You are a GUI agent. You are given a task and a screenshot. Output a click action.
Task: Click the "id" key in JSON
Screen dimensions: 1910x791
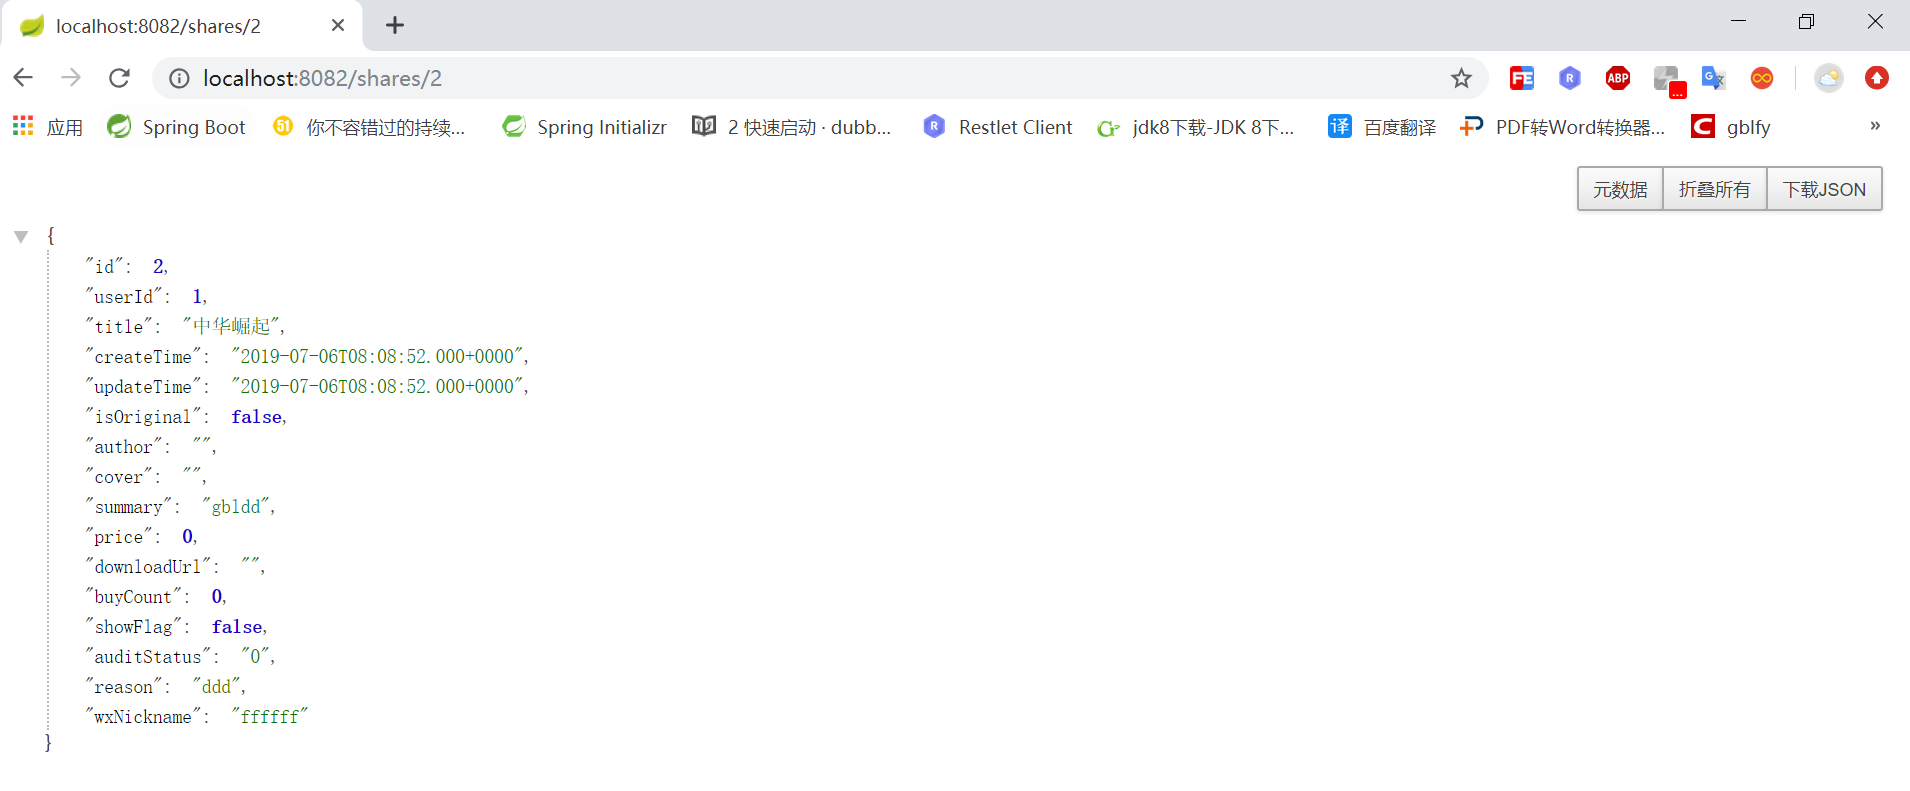(x=104, y=266)
